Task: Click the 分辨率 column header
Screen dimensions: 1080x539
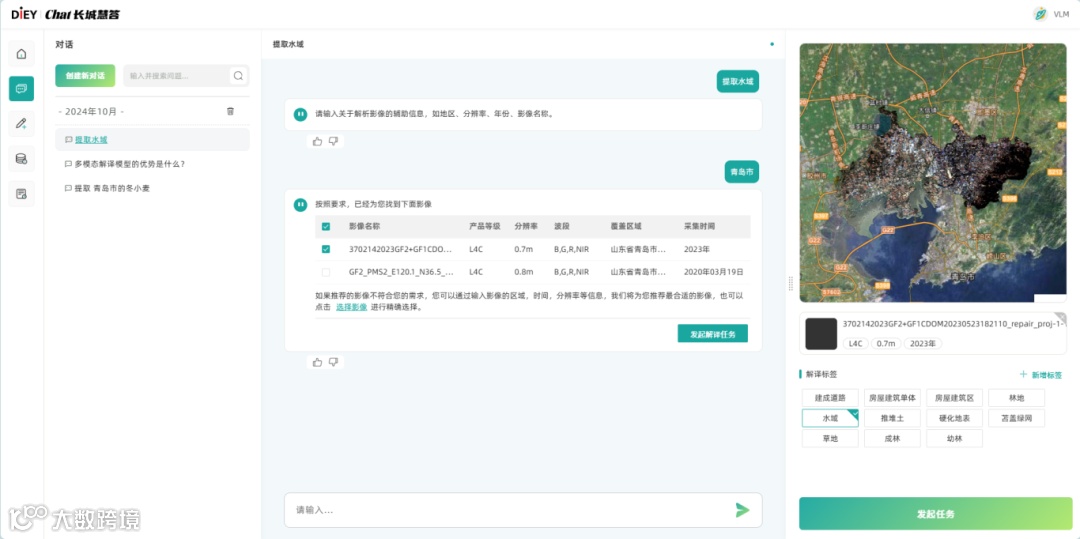Action: pos(526,226)
